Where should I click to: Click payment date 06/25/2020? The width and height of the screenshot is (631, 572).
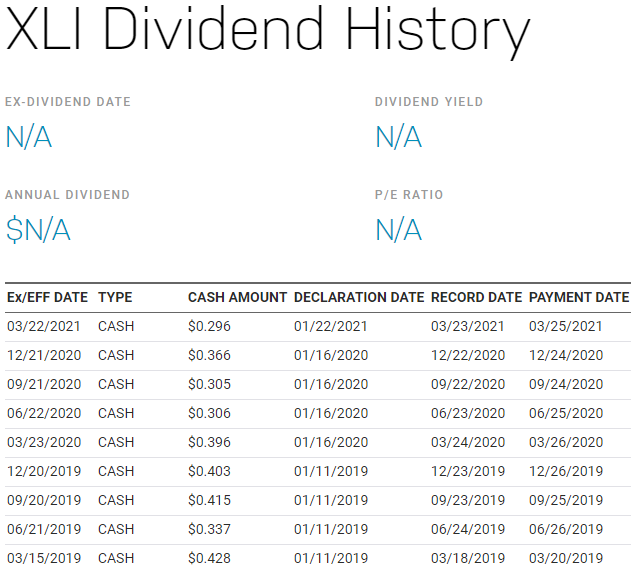(x=566, y=413)
